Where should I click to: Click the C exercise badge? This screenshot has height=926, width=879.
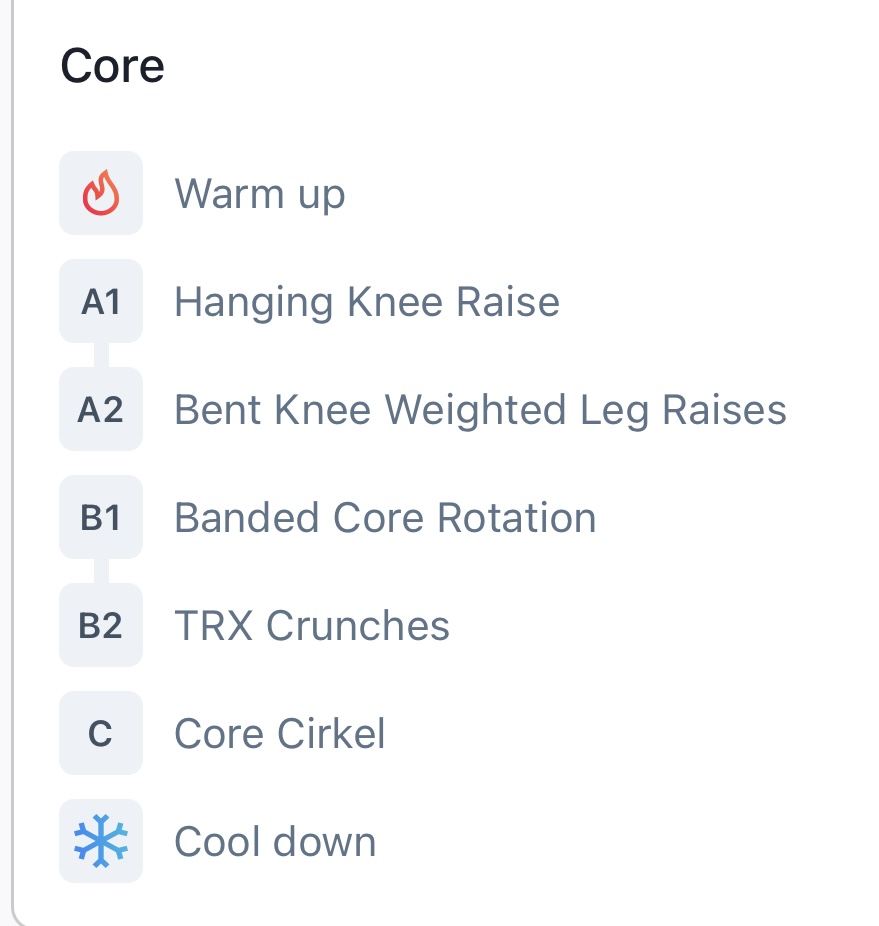click(x=101, y=733)
